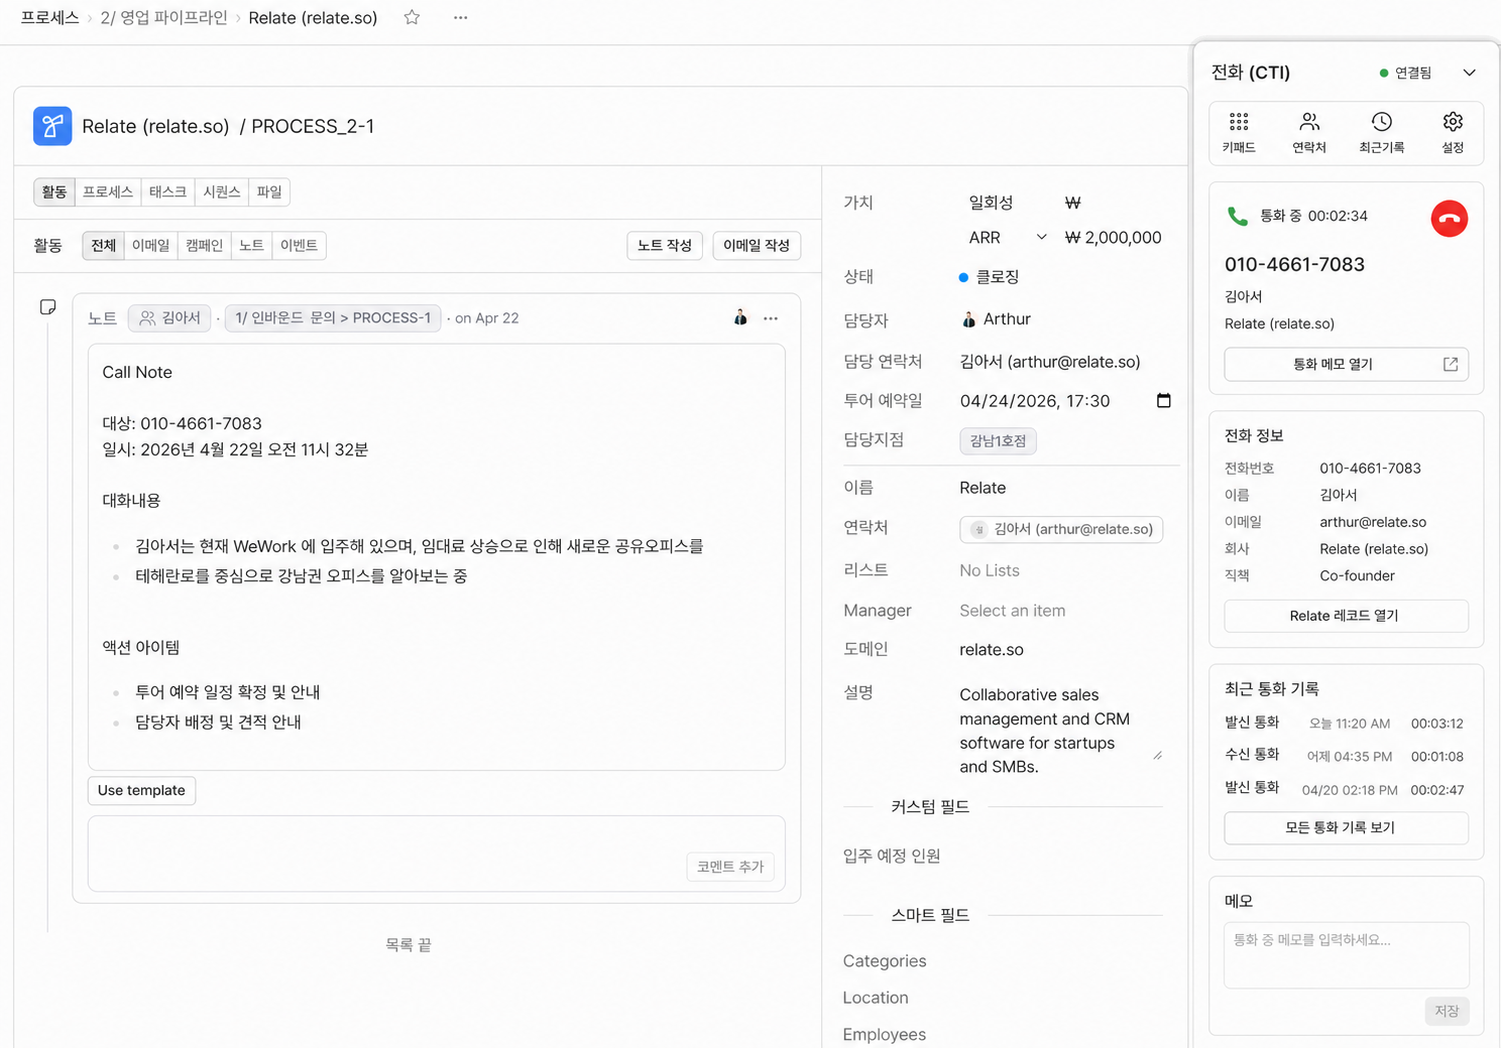Viewport: 1501px width, 1048px height.
Task: Focus the comment input box under the note
Action: [x=436, y=853]
